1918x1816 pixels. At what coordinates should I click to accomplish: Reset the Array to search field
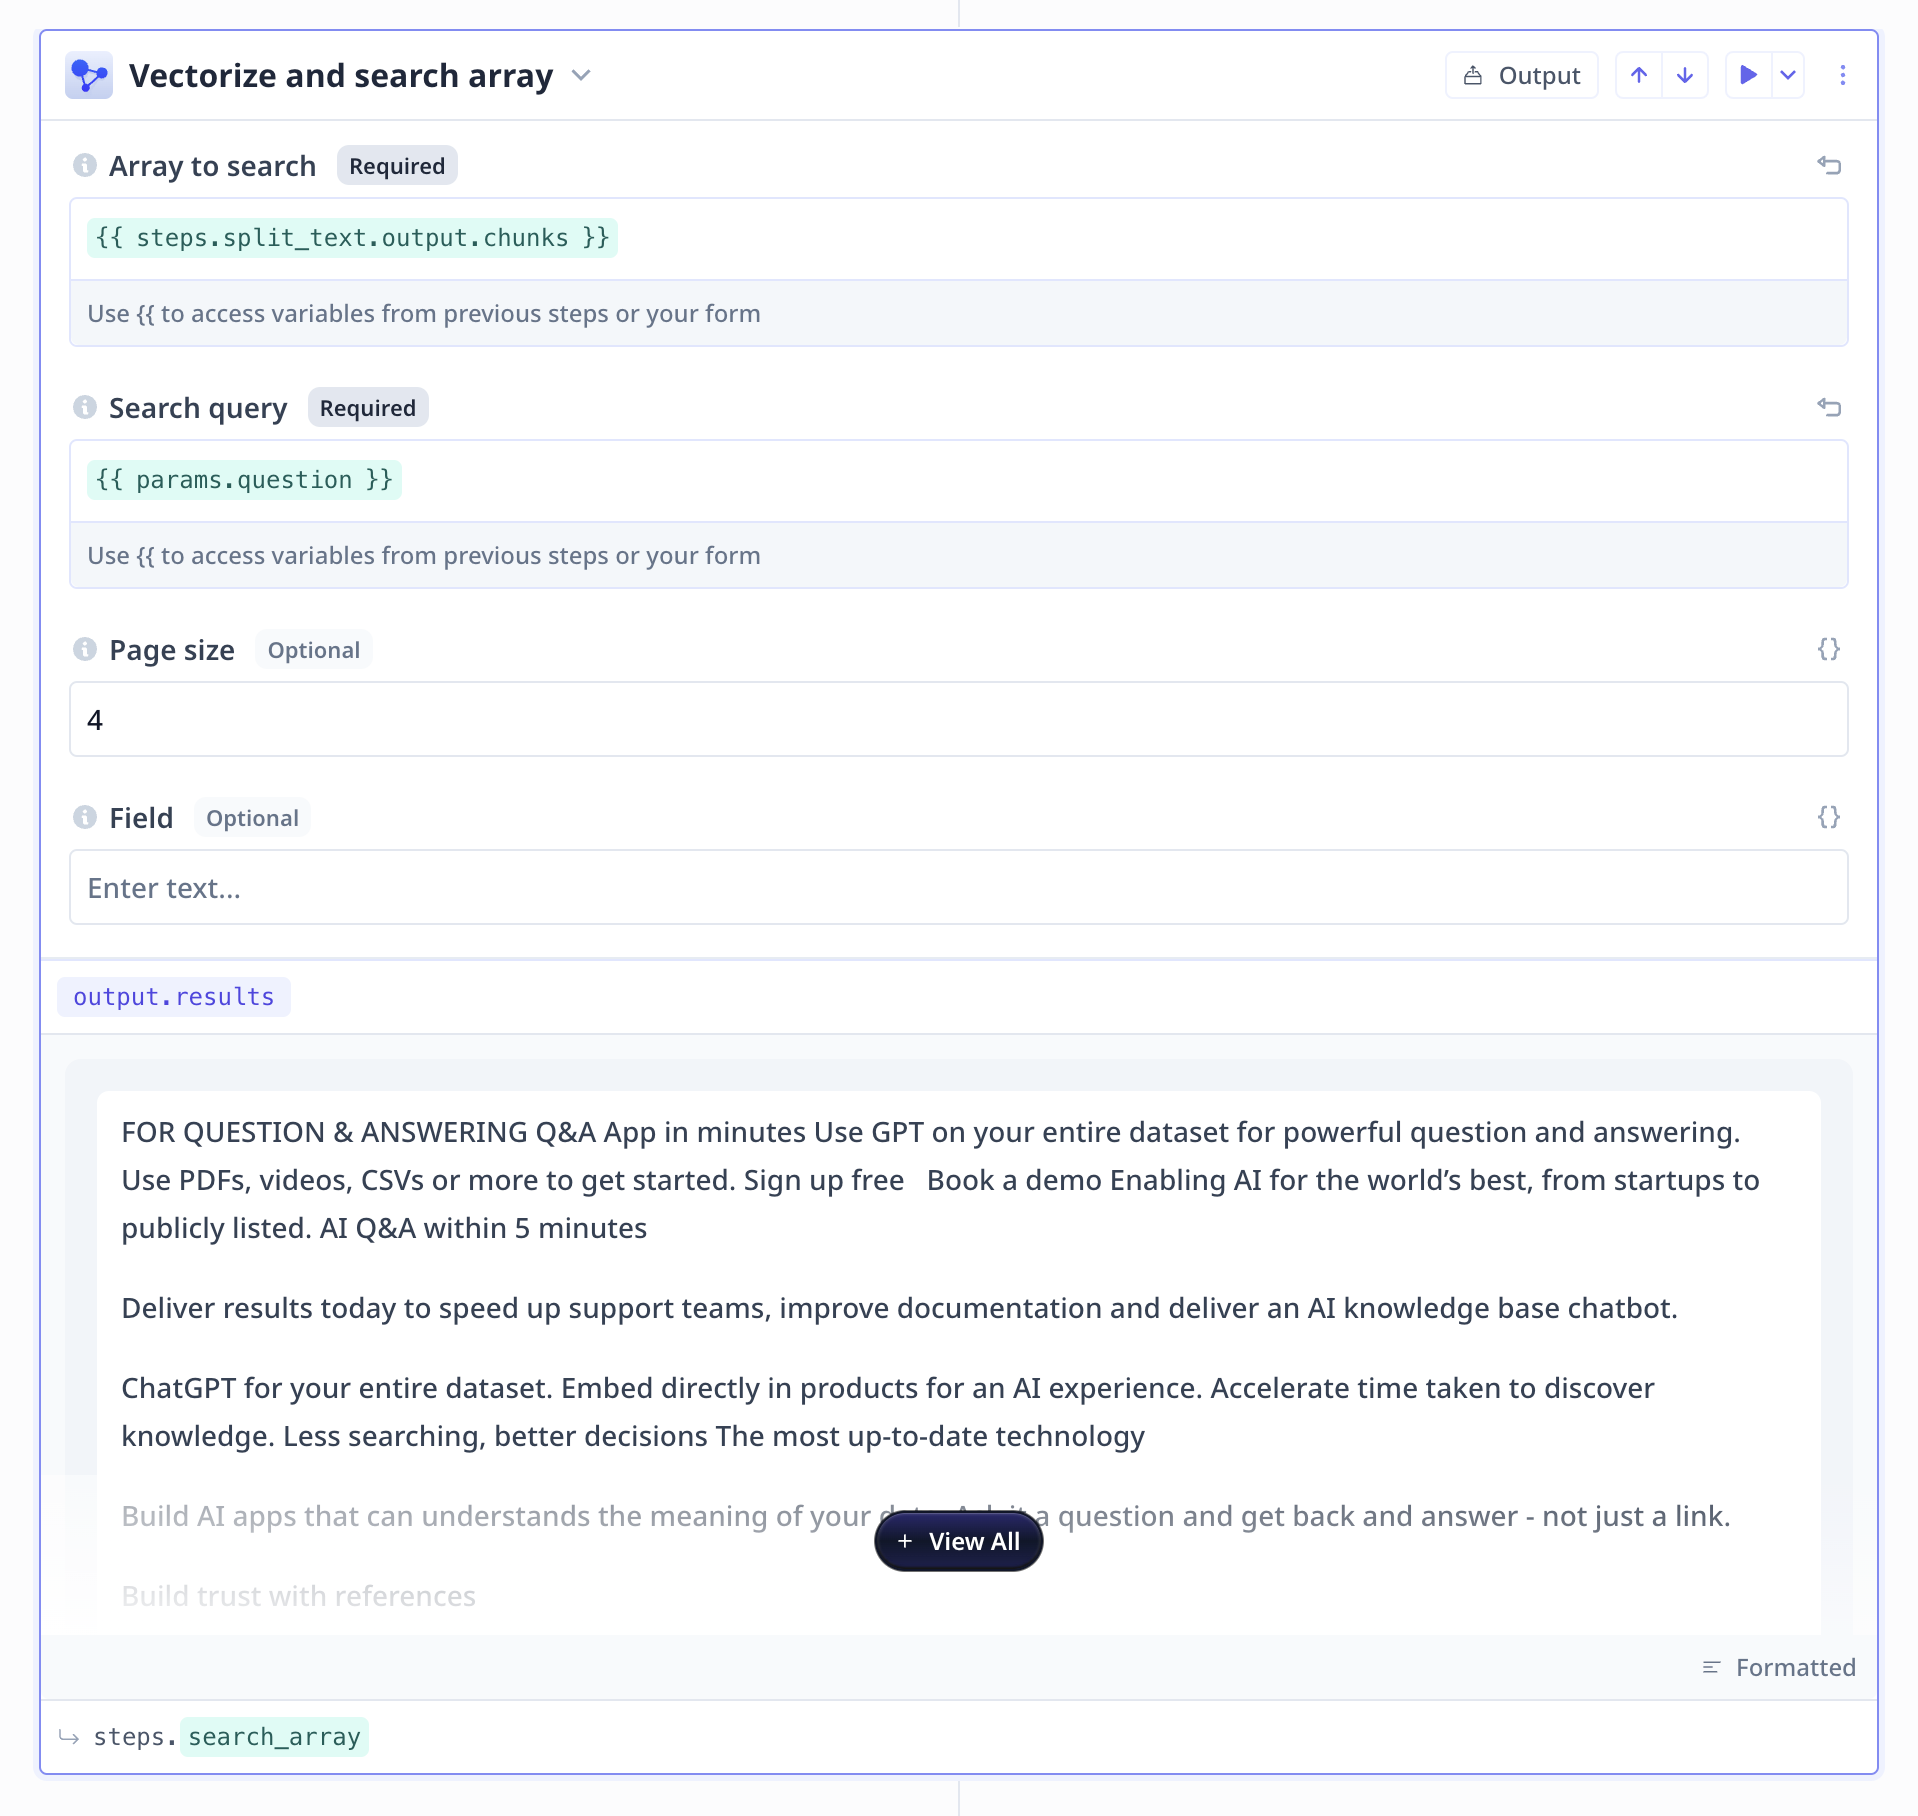[x=1829, y=165]
